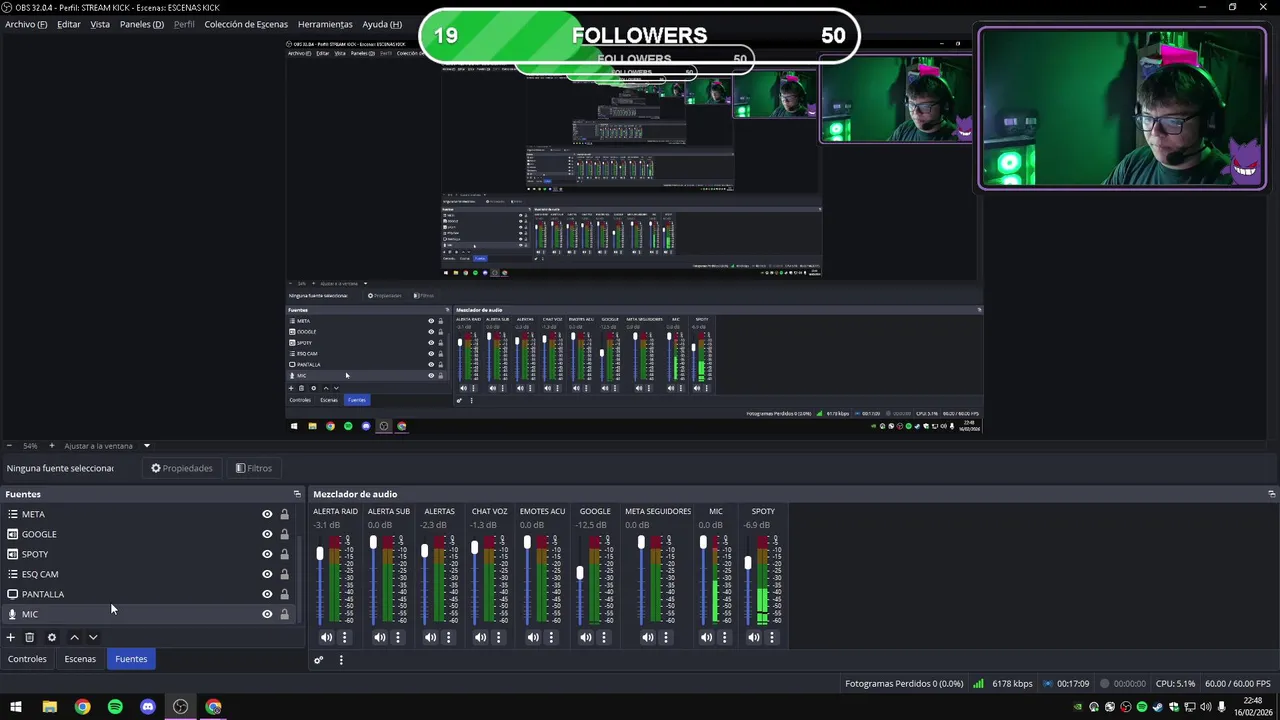This screenshot has height=720, width=1280.
Task: Open the Ayuda menu
Action: tap(382, 24)
